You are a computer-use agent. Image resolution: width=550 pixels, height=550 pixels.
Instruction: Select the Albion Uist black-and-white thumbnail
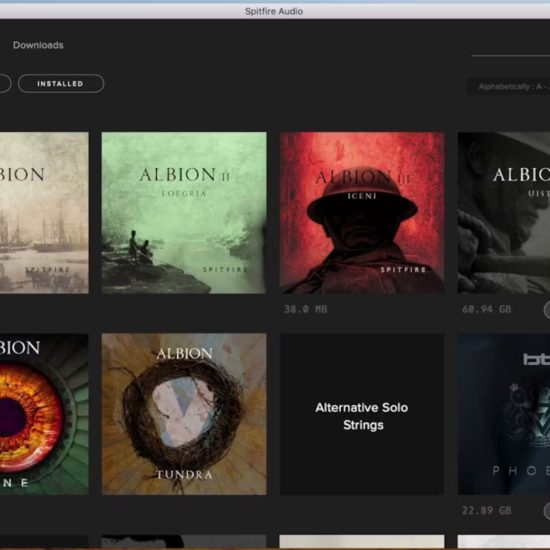(504, 213)
